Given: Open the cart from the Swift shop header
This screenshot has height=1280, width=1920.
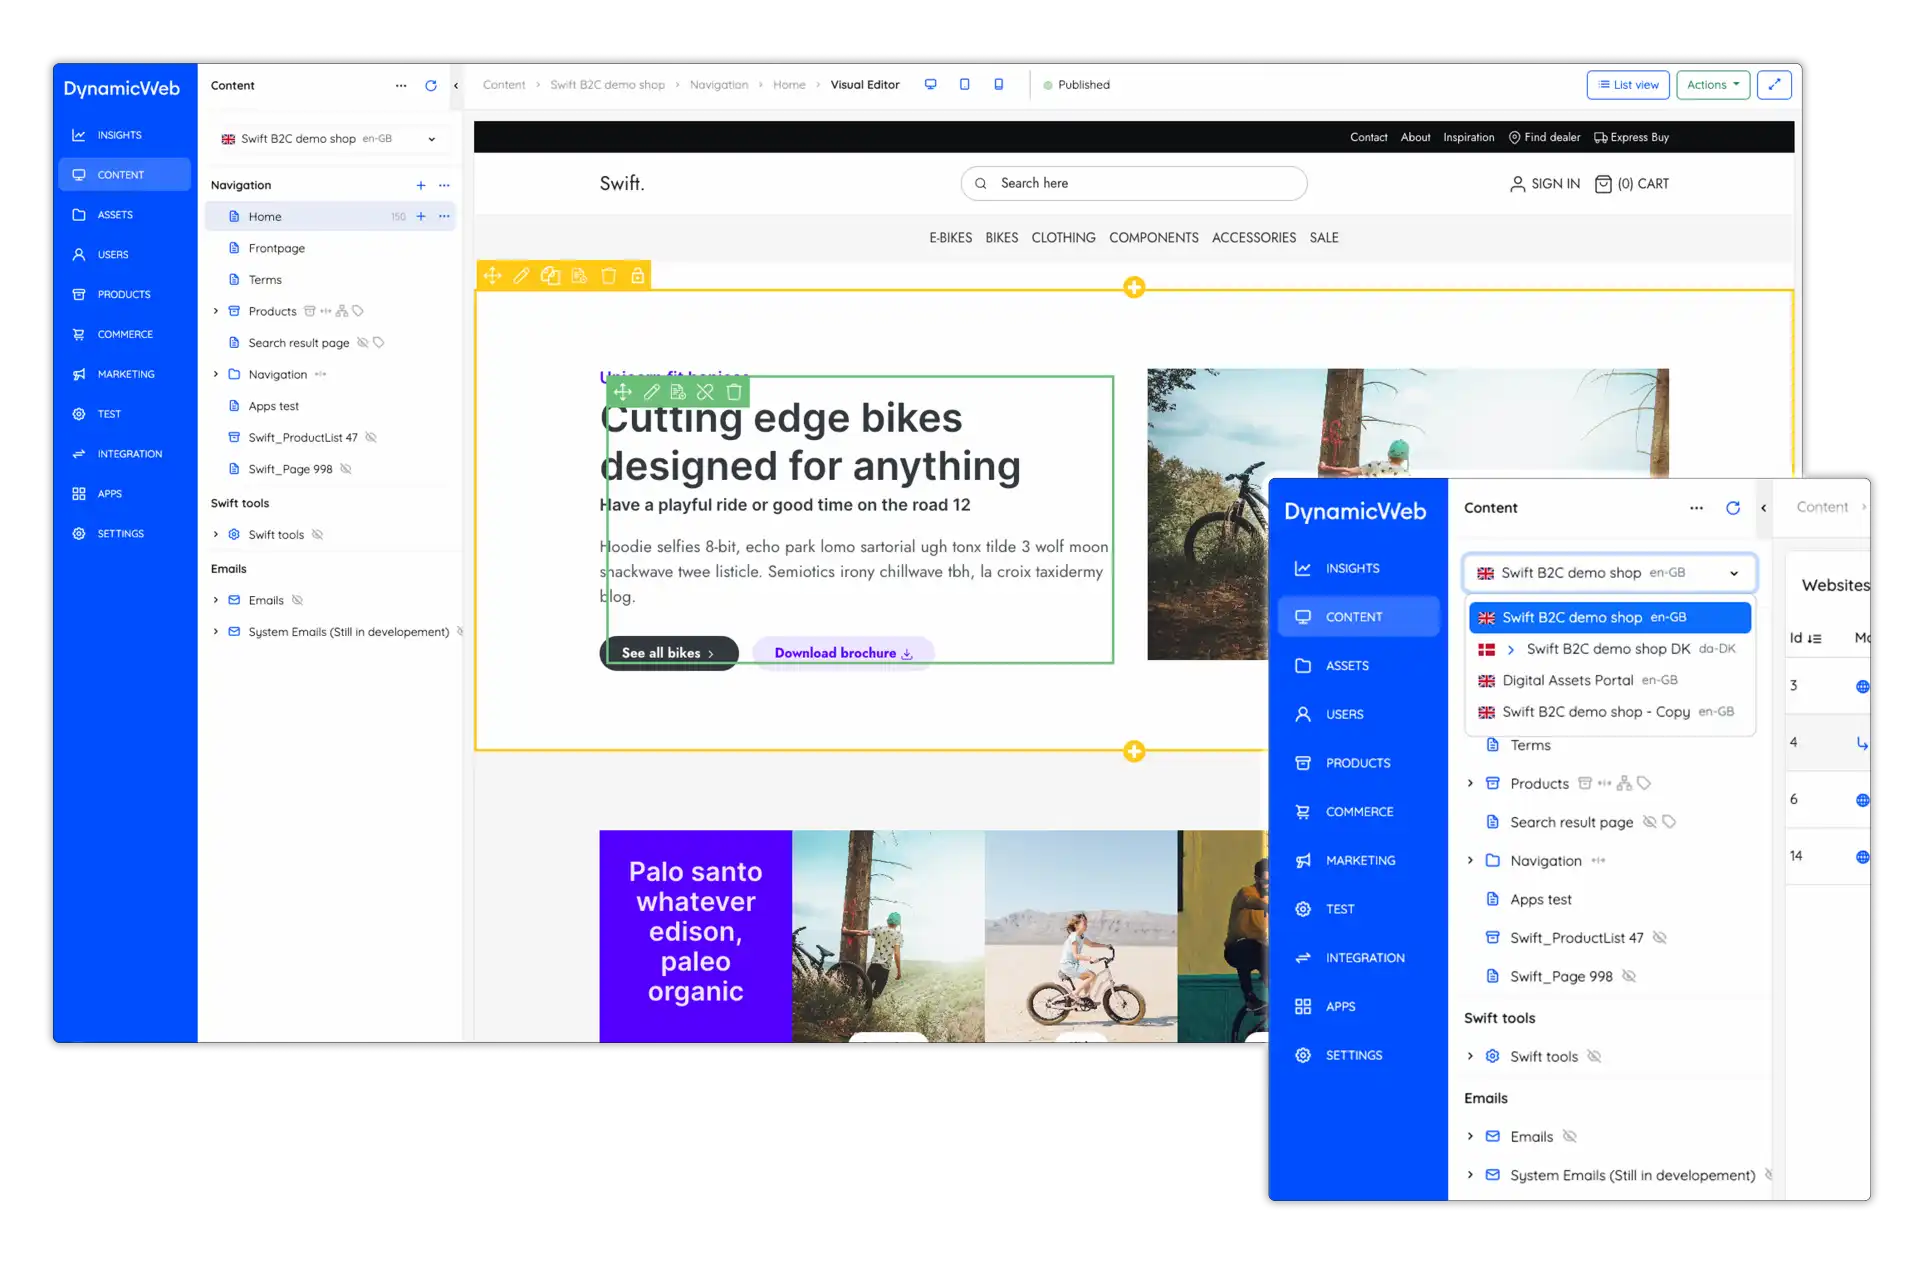Looking at the screenshot, I should (x=1632, y=183).
